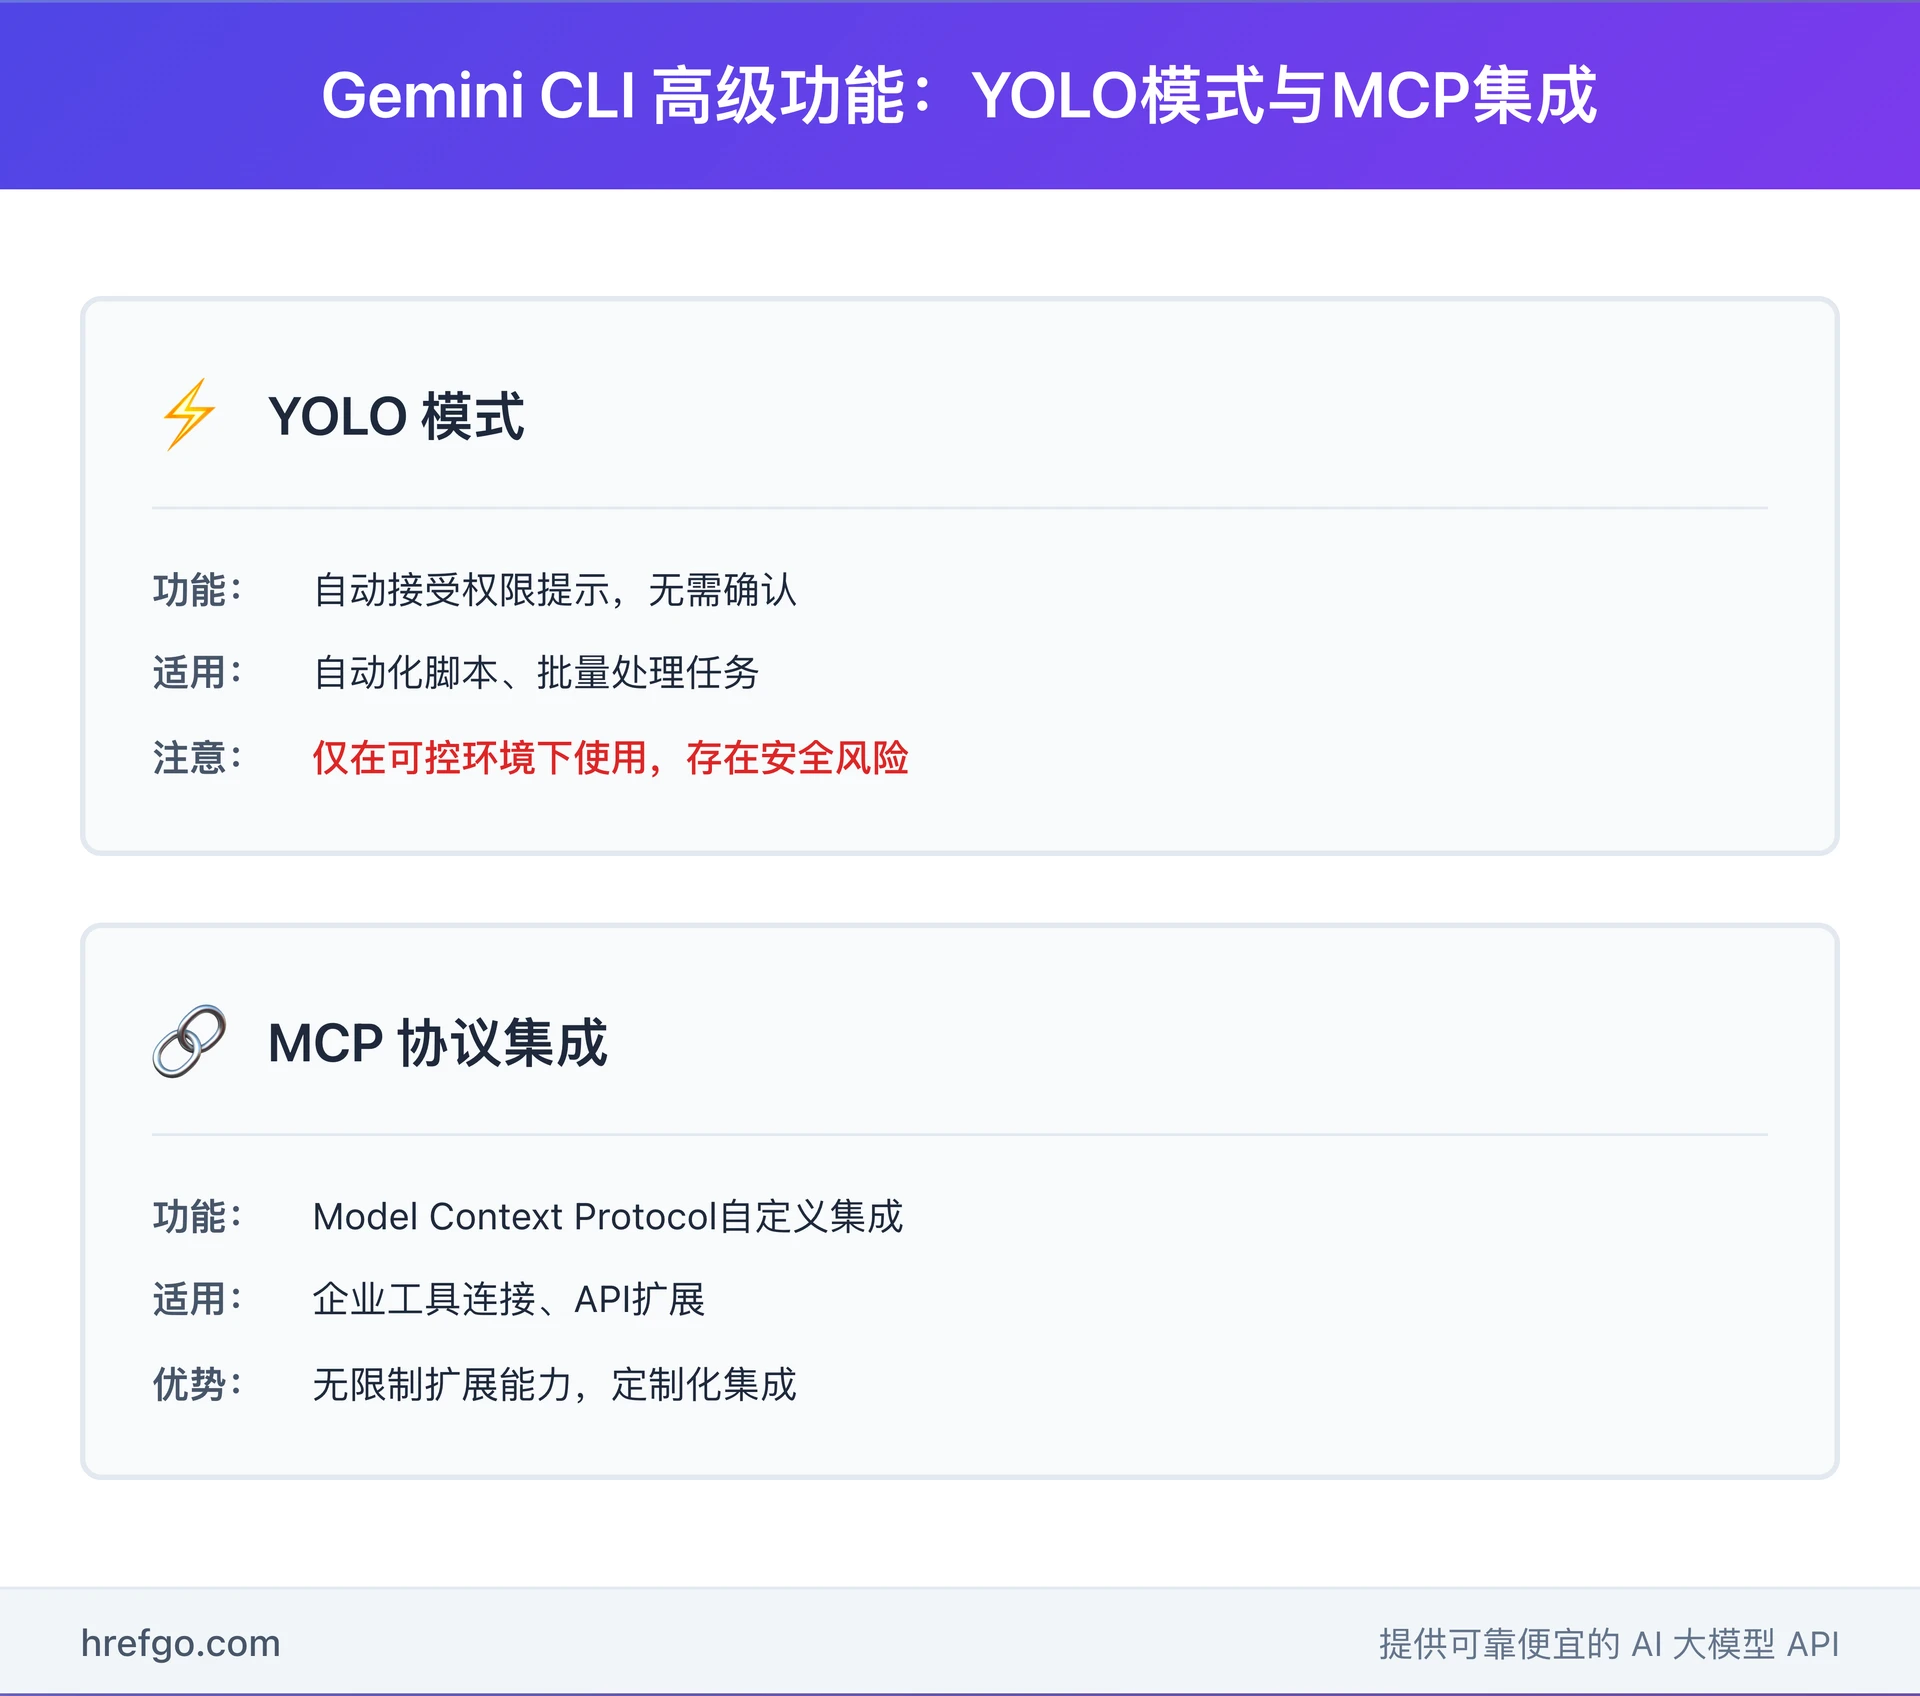Click the text 自动接受权限提示，无需确认

[x=555, y=589]
